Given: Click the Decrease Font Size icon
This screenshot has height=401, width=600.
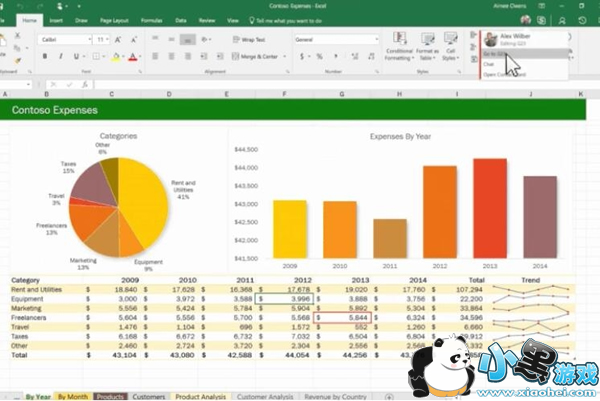Looking at the screenshot, I should point(134,39).
